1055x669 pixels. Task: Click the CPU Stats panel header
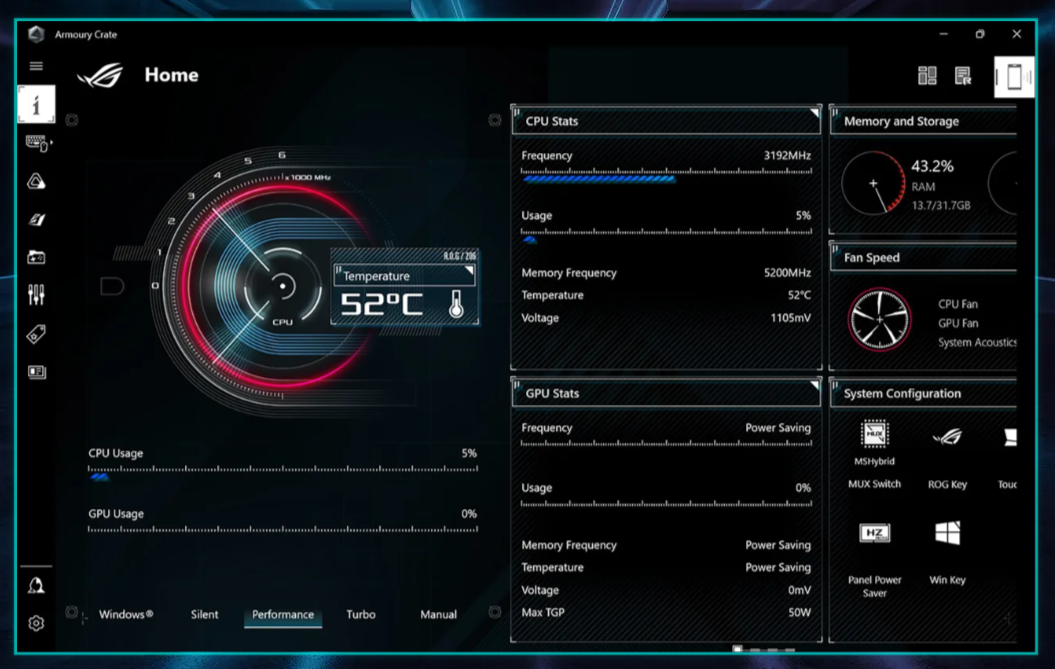666,121
